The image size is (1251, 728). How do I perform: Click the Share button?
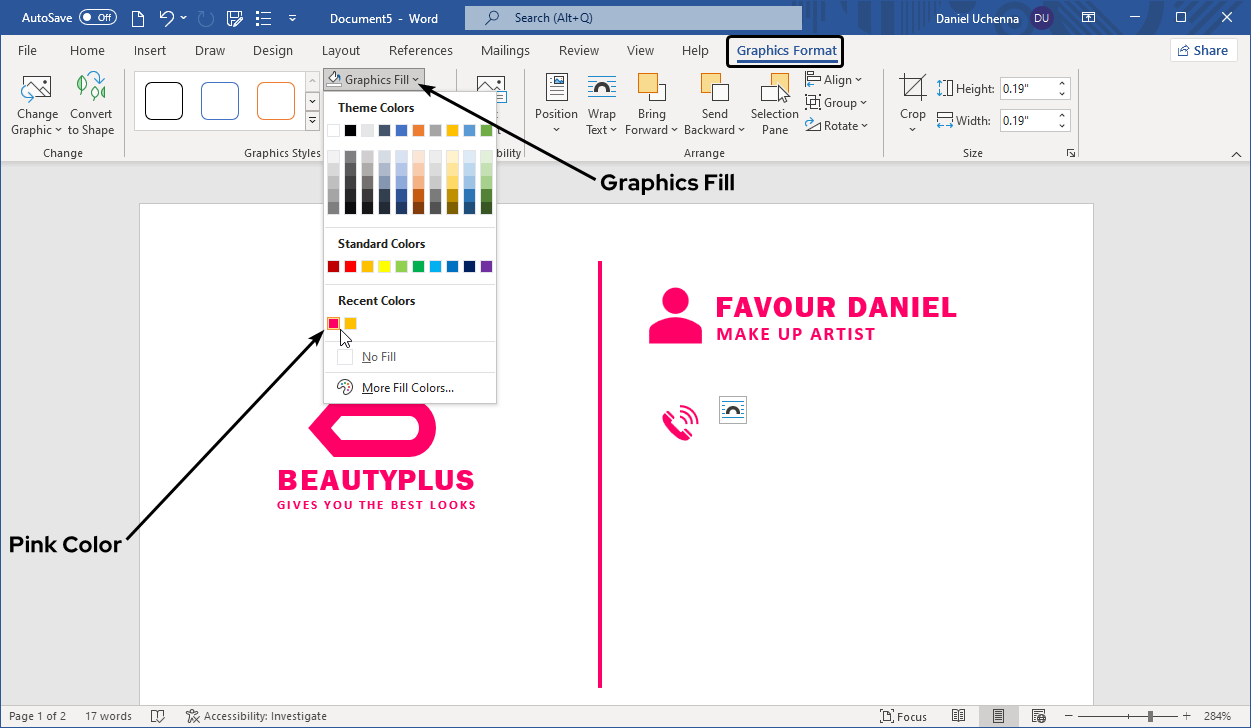pos(1203,51)
